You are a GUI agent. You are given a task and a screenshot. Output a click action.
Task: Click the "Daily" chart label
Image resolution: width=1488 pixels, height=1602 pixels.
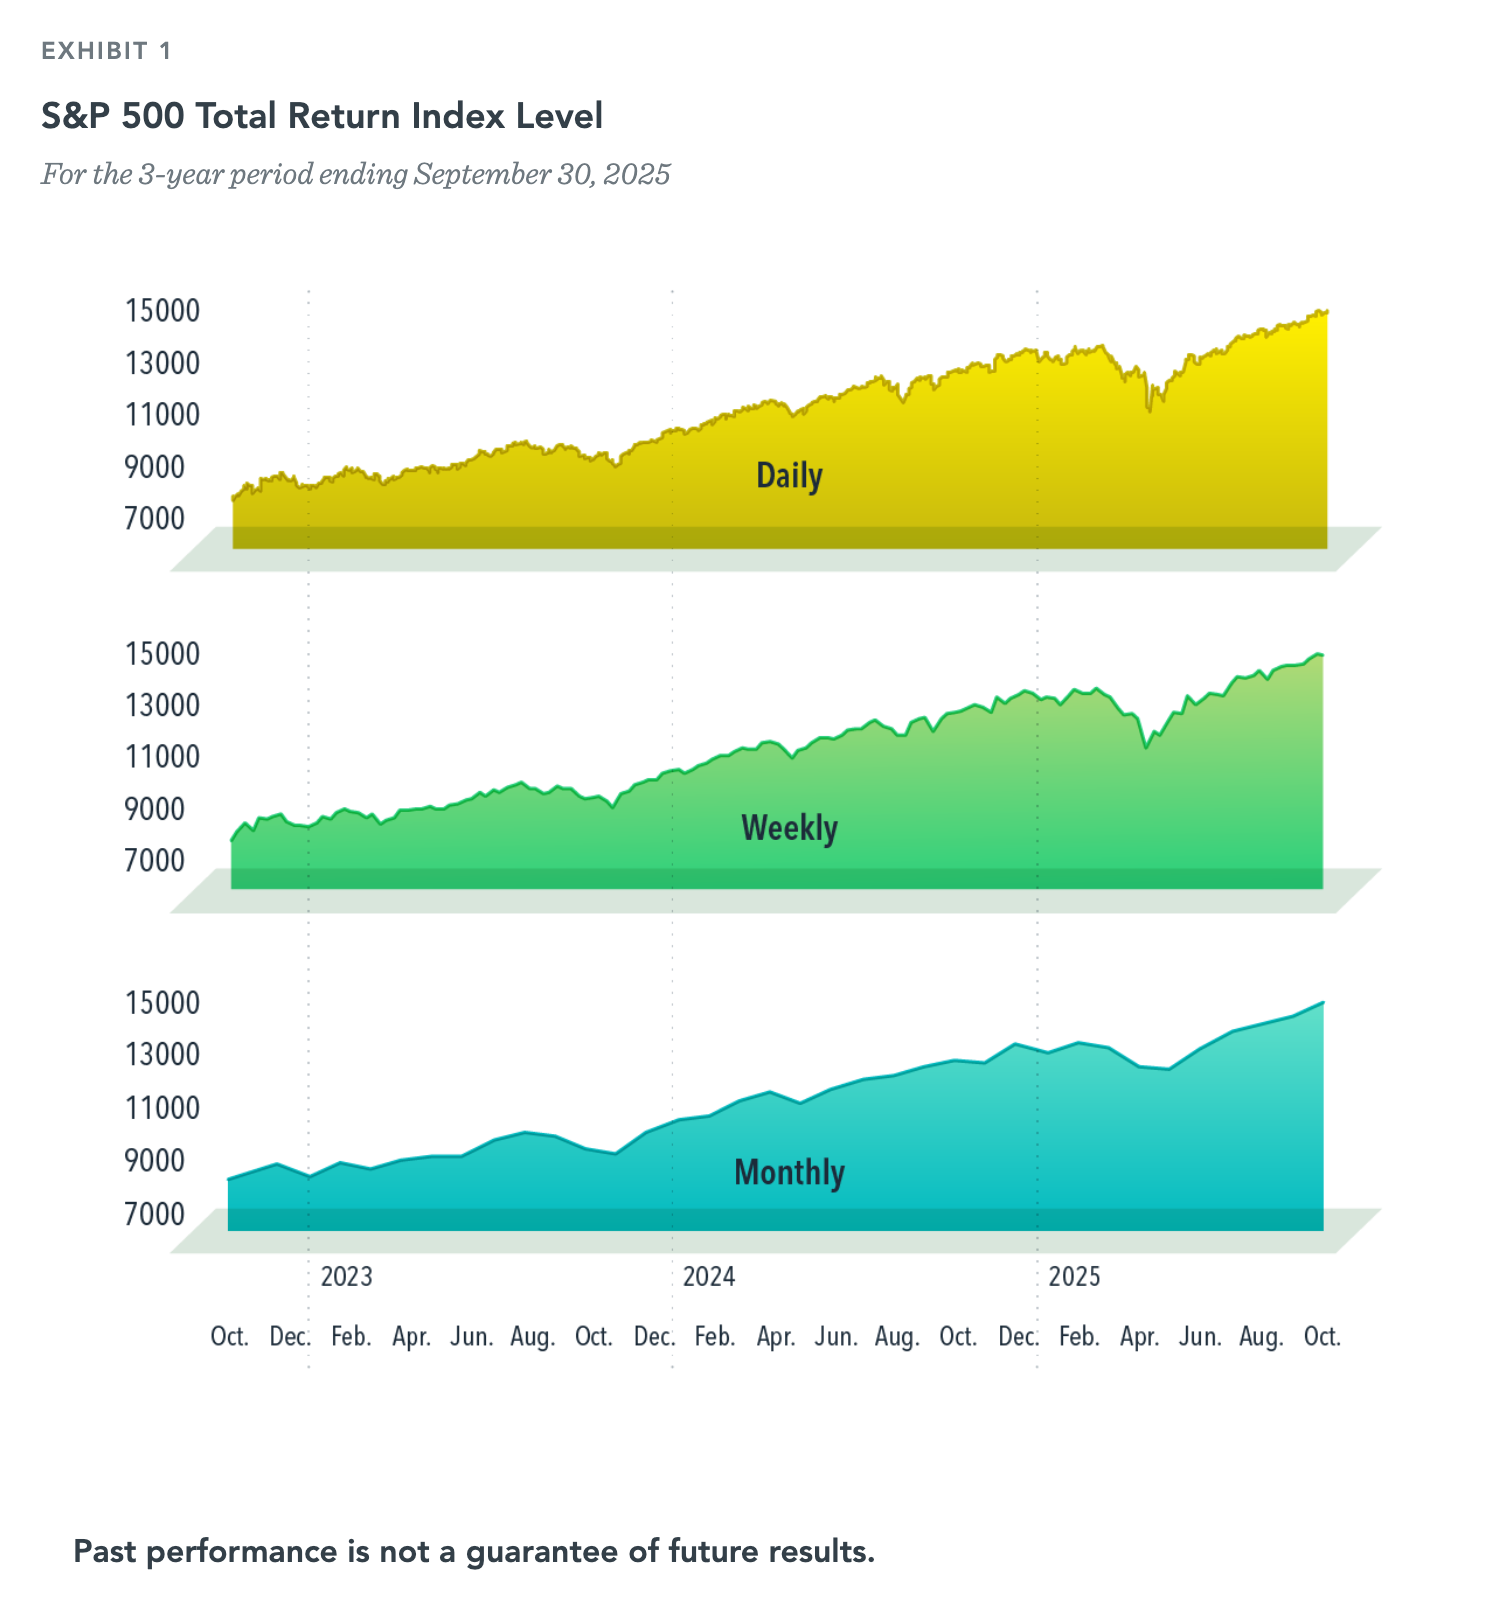coord(789,475)
